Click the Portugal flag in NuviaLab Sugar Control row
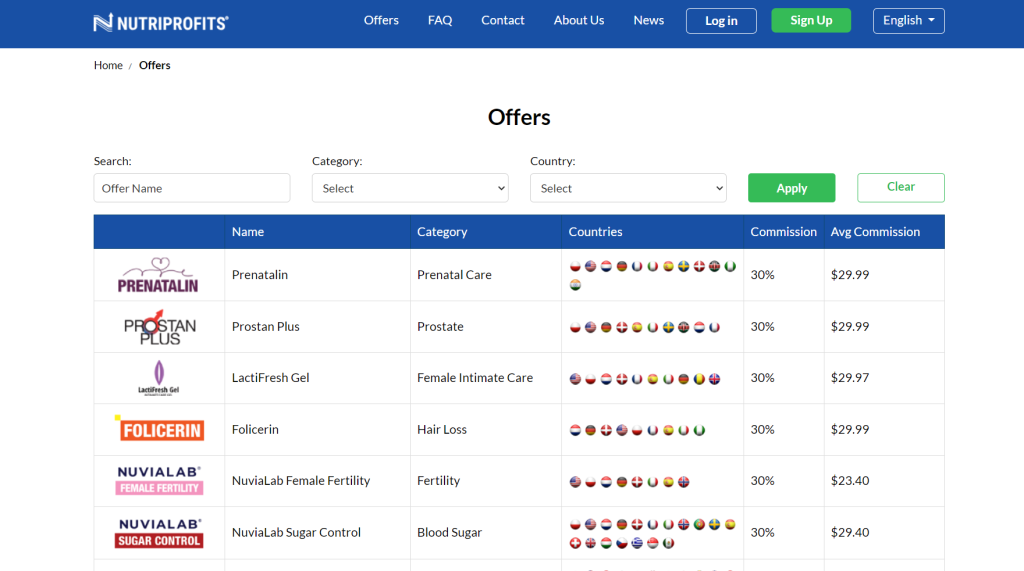The height and width of the screenshot is (571, 1024). coord(699,525)
